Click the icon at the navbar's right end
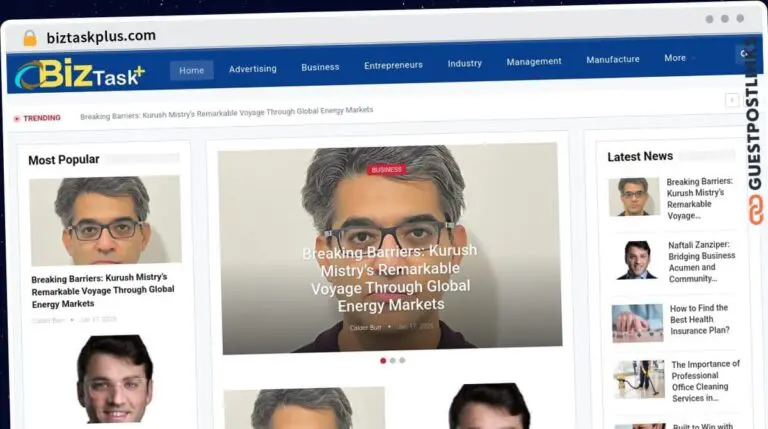 745,54
